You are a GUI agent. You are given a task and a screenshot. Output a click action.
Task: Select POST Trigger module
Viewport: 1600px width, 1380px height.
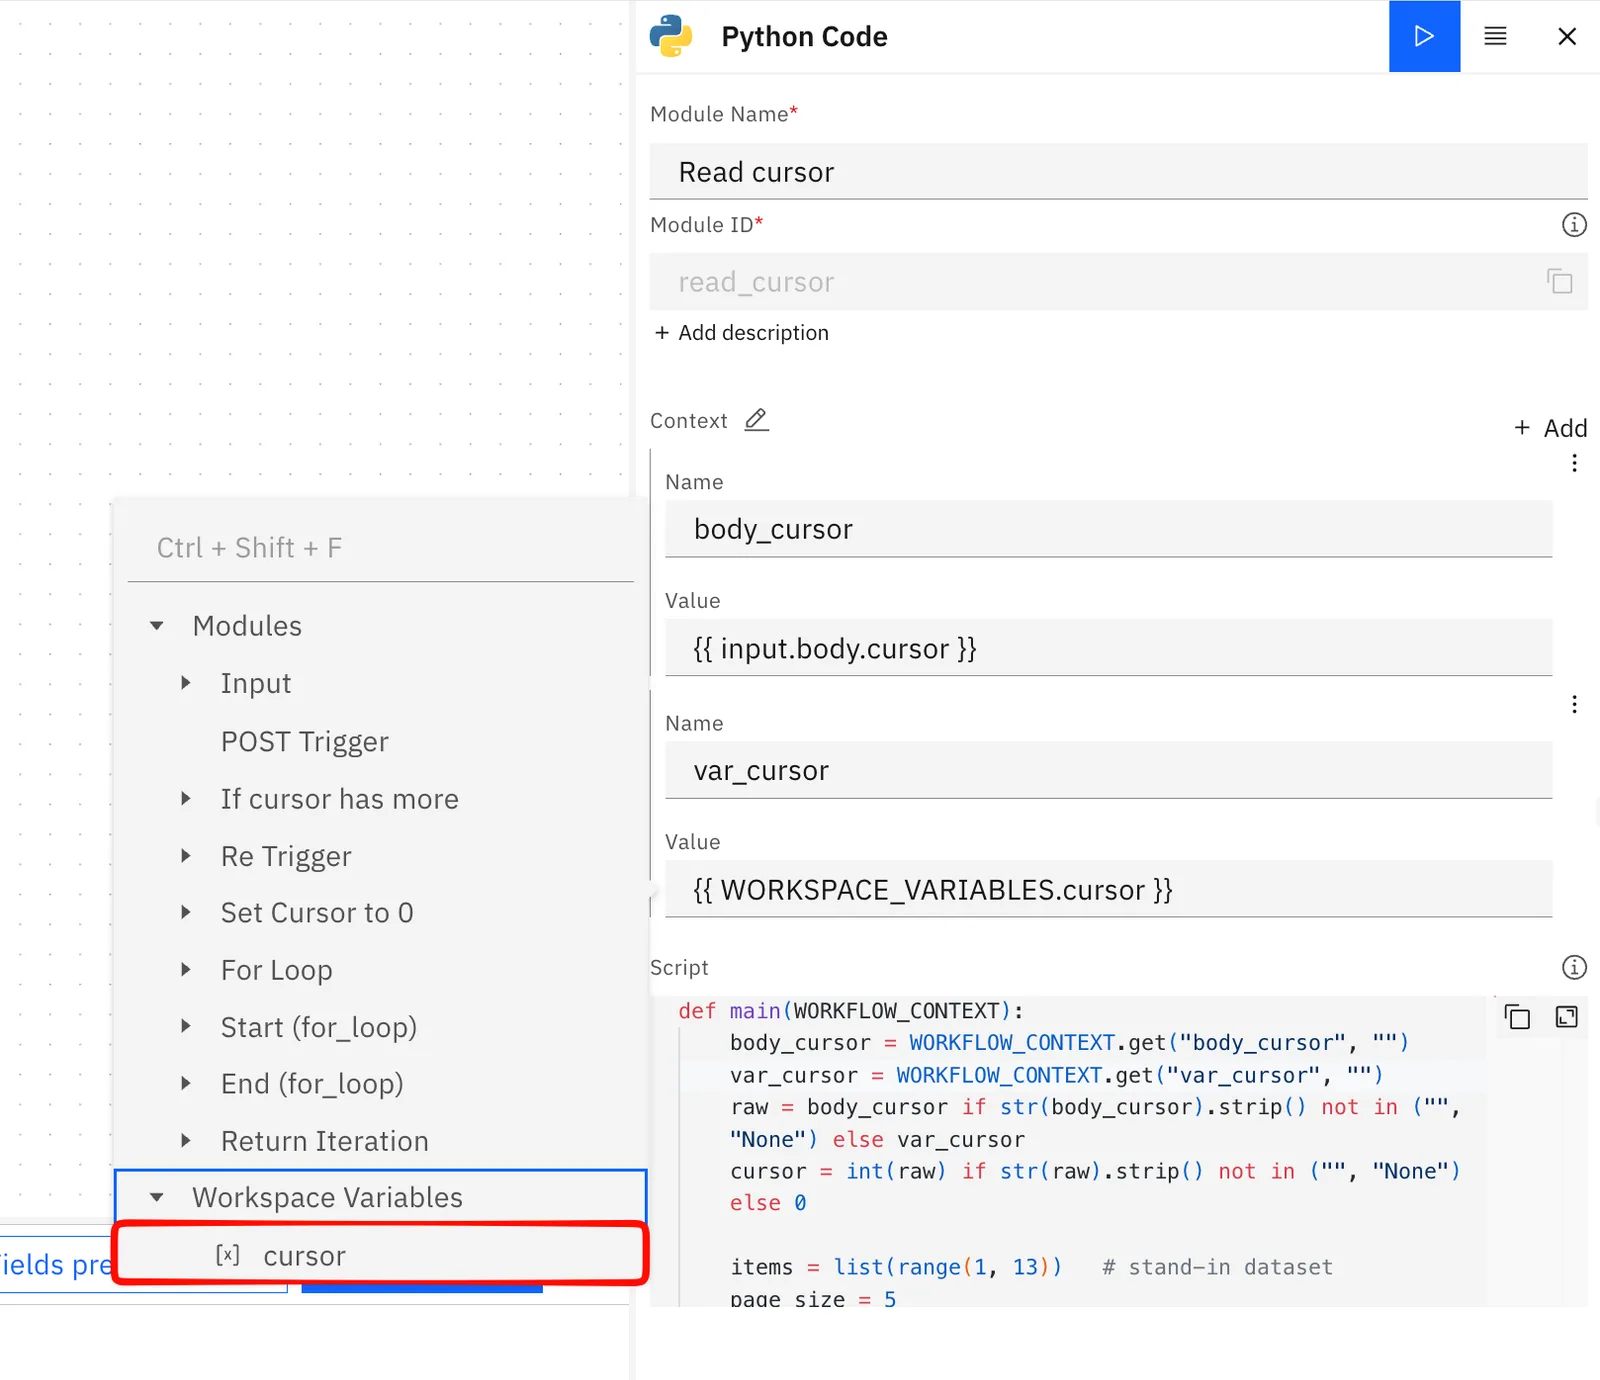304,742
